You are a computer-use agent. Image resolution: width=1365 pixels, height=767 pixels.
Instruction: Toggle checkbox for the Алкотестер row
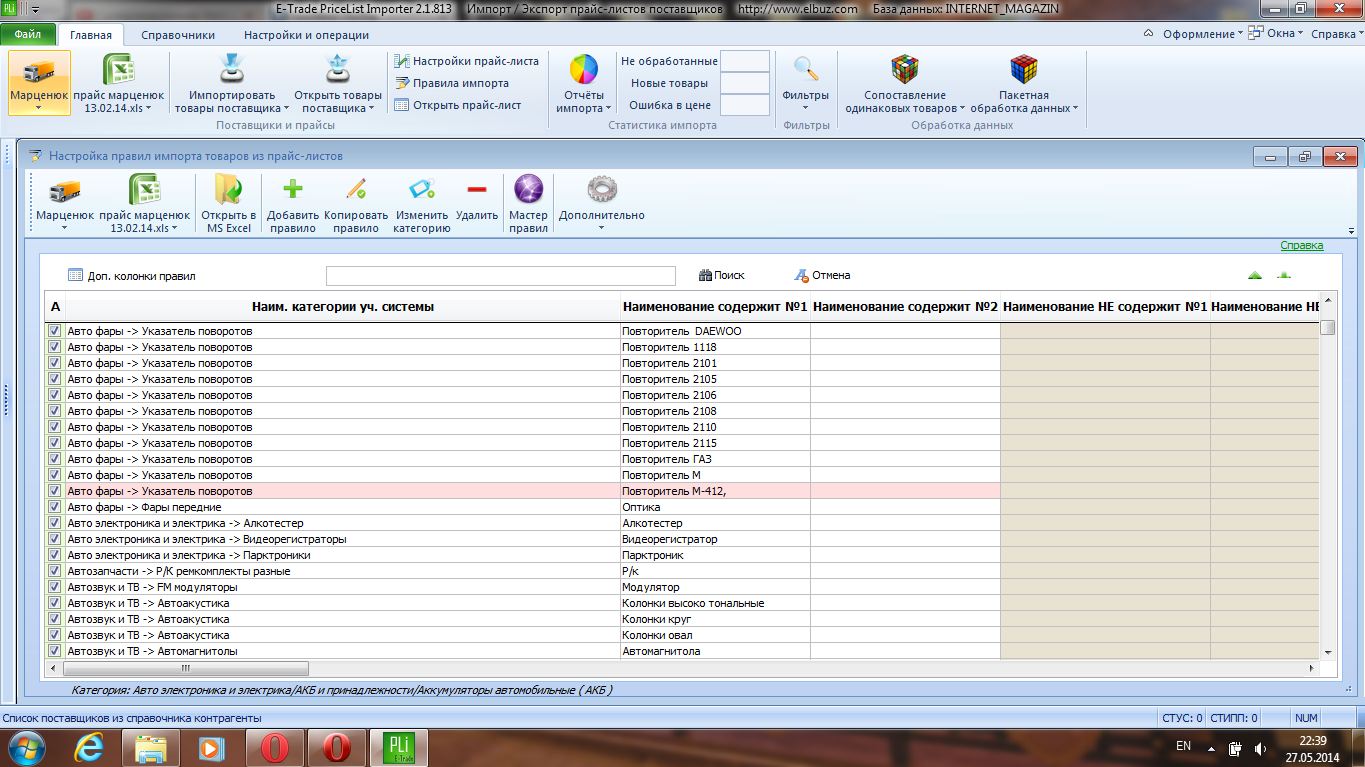tap(55, 523)
